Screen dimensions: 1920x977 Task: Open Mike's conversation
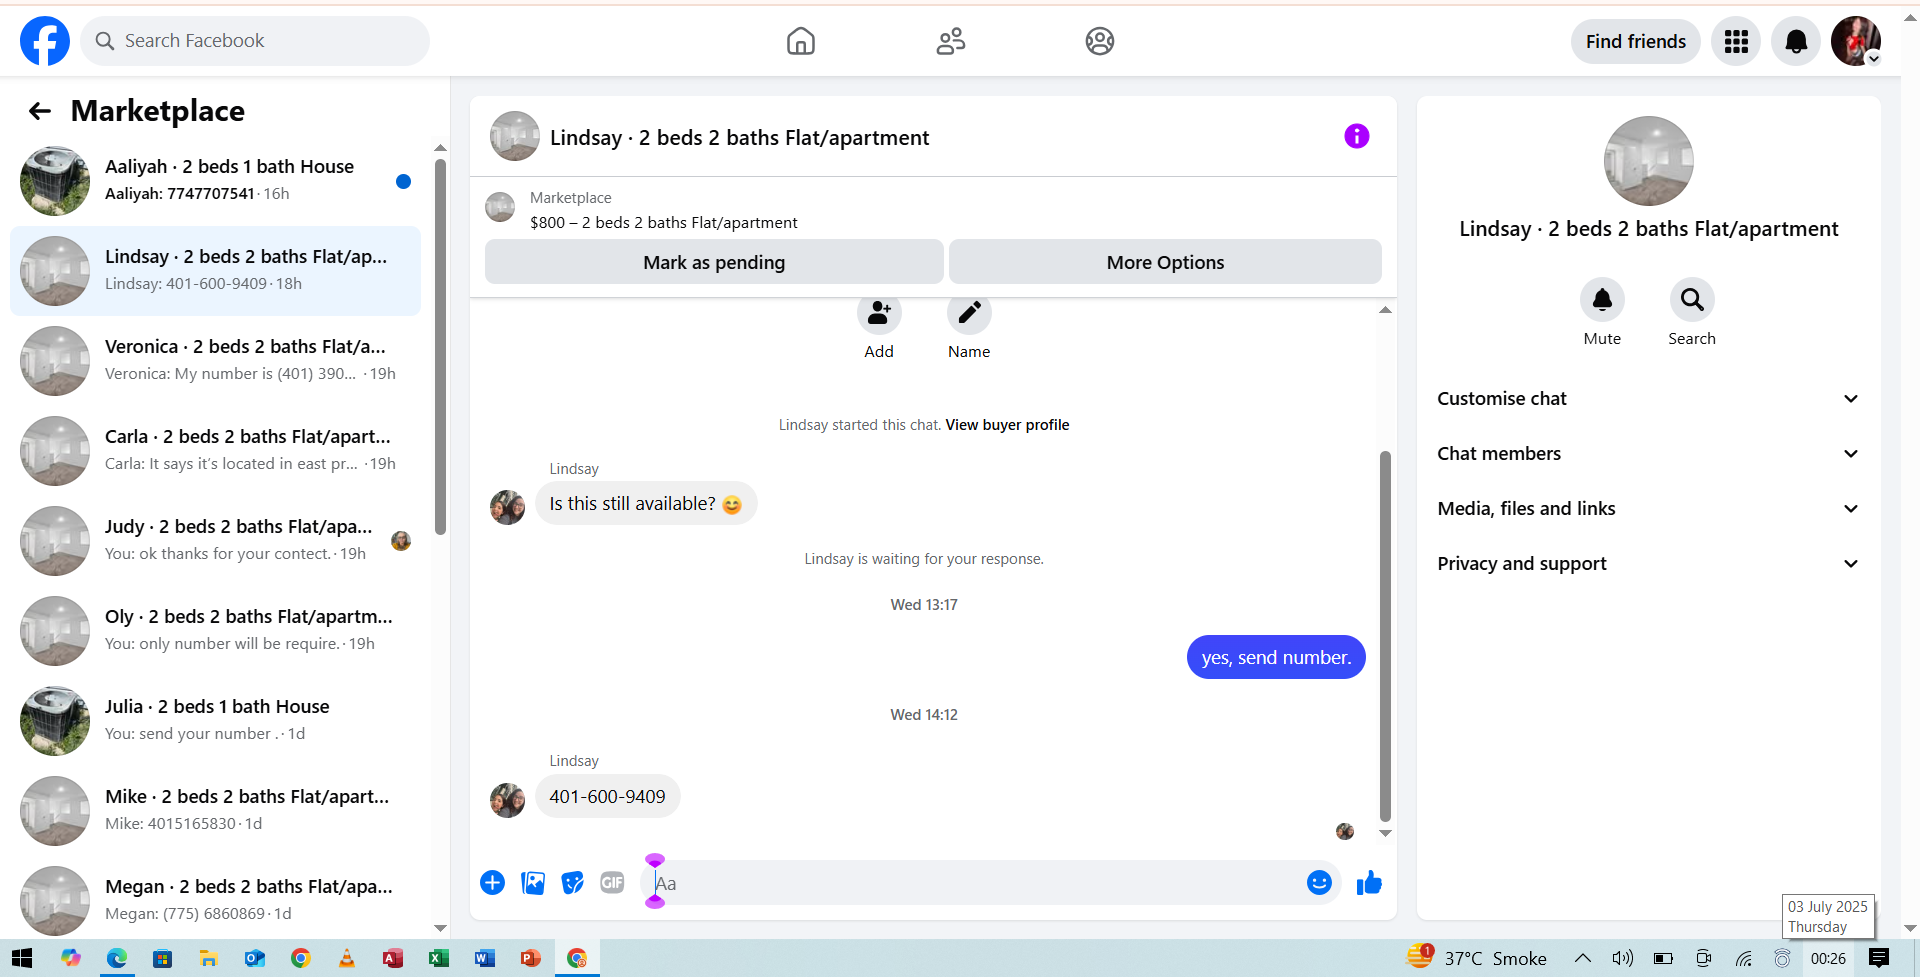click(x=216, y=811)
